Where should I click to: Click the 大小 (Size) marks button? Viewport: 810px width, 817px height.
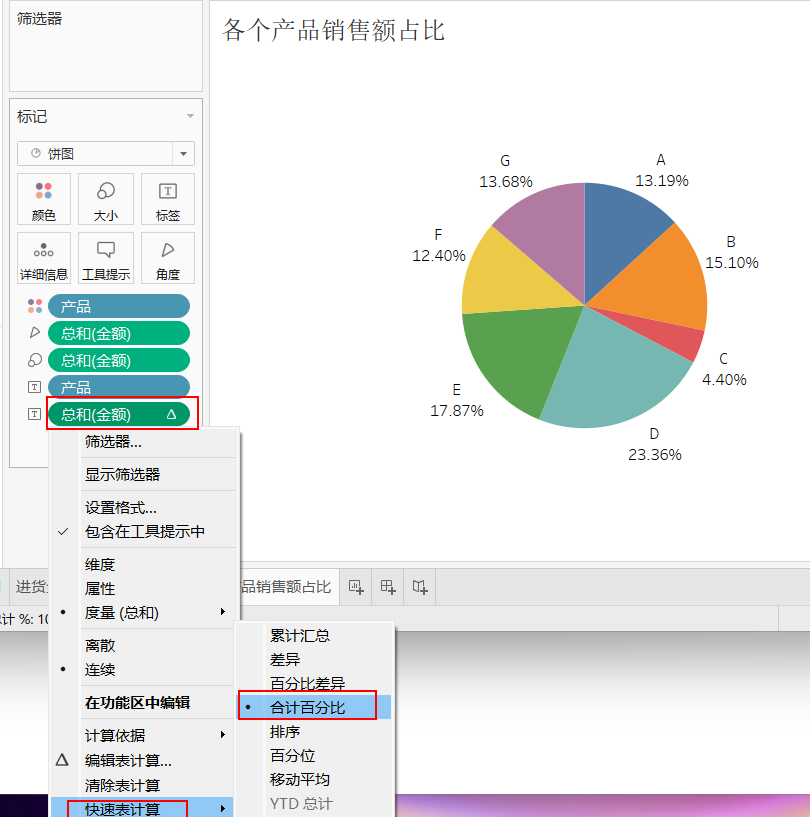(x=105, y=199)
